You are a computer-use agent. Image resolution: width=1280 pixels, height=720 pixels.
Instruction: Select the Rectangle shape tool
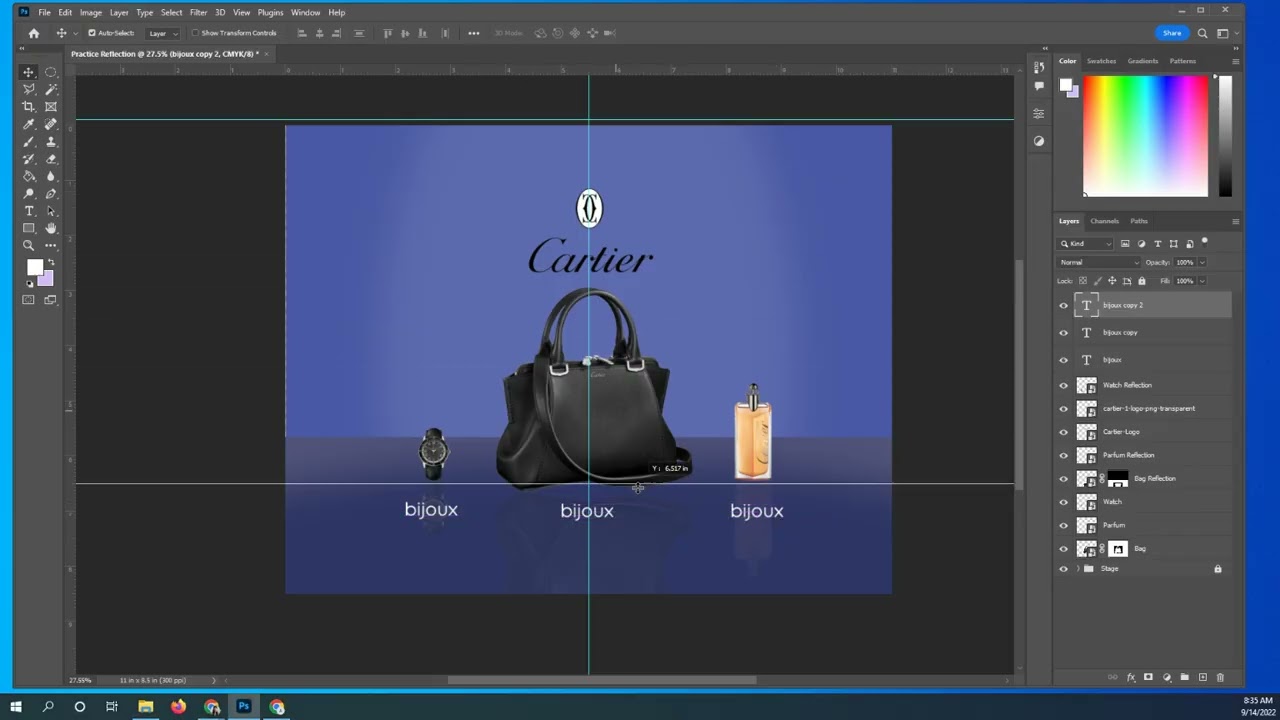click(x=28, y=228)
